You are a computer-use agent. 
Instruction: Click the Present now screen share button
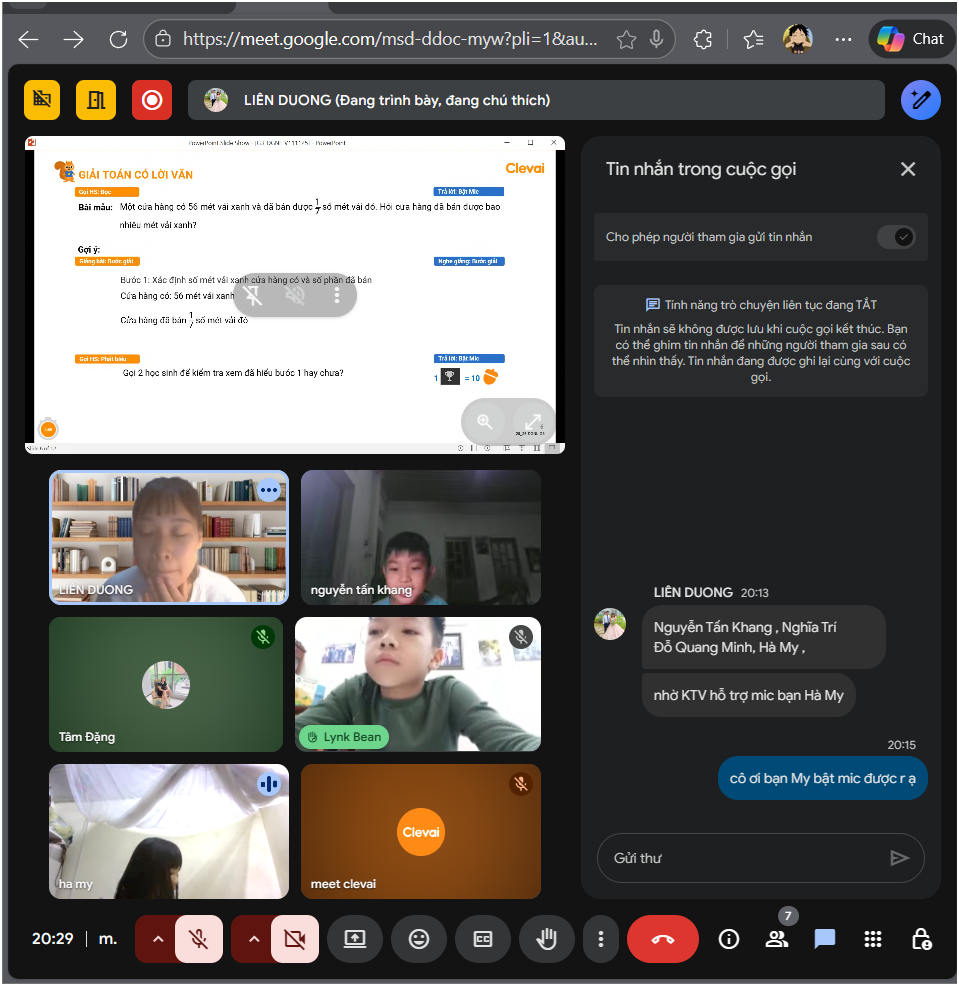[355, 939]
